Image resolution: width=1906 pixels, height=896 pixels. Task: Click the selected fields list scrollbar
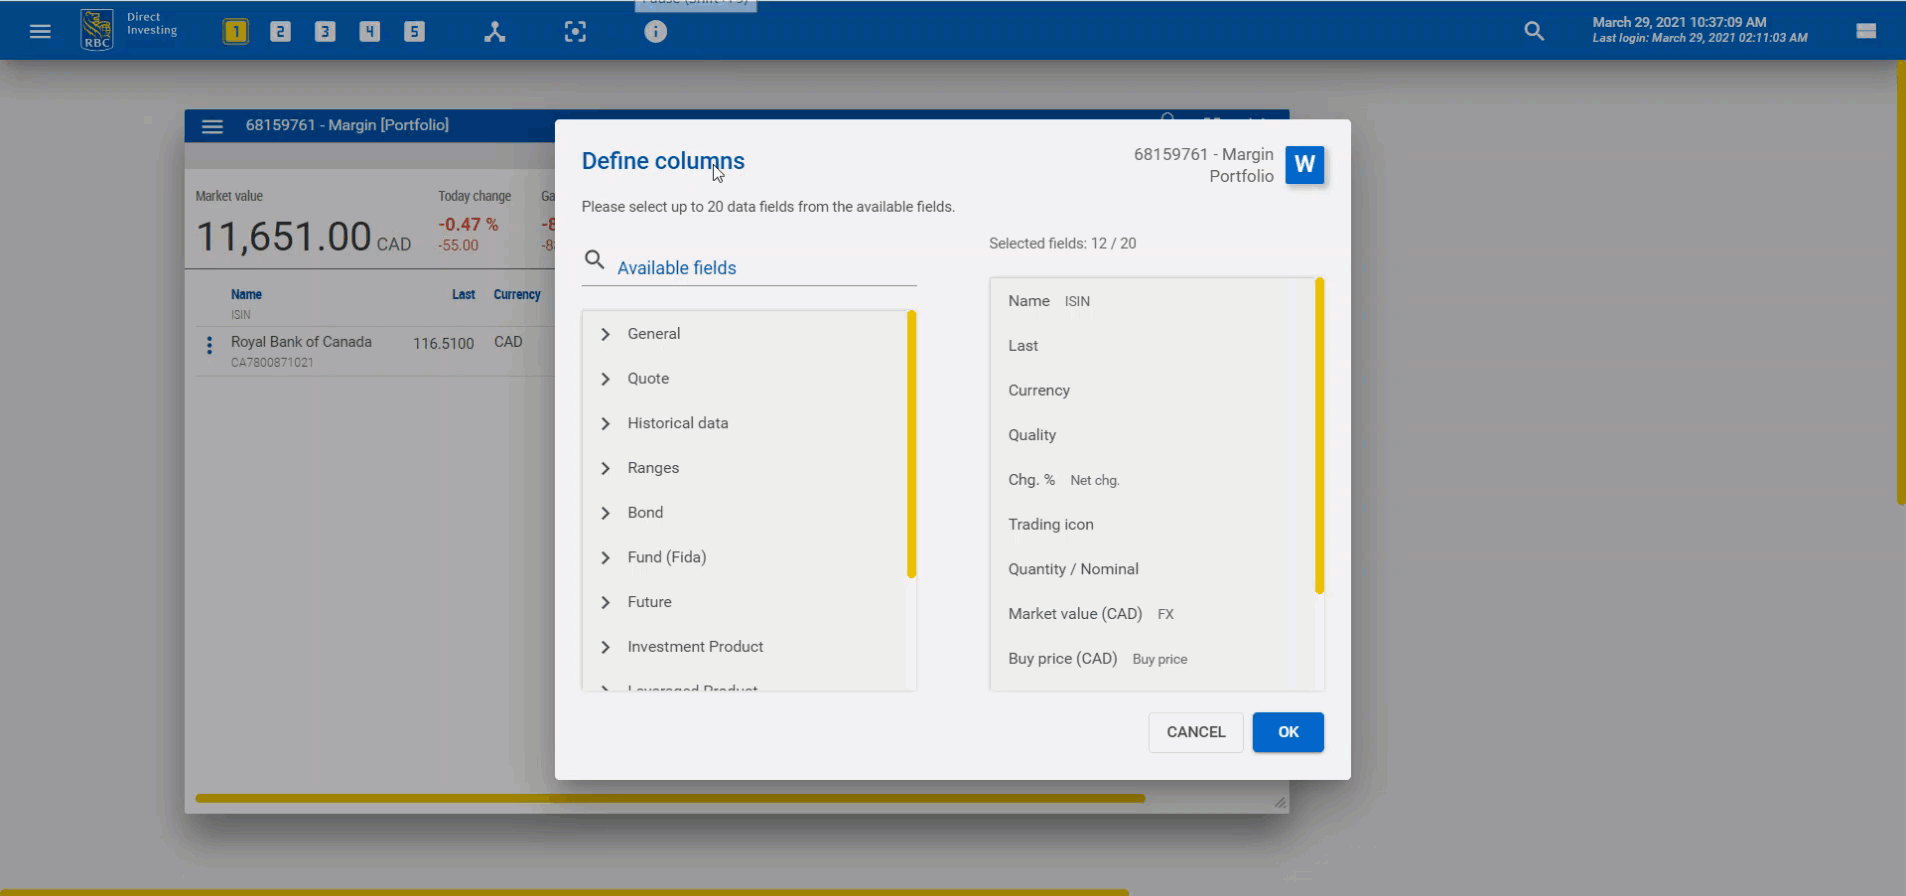[1319, 436]
